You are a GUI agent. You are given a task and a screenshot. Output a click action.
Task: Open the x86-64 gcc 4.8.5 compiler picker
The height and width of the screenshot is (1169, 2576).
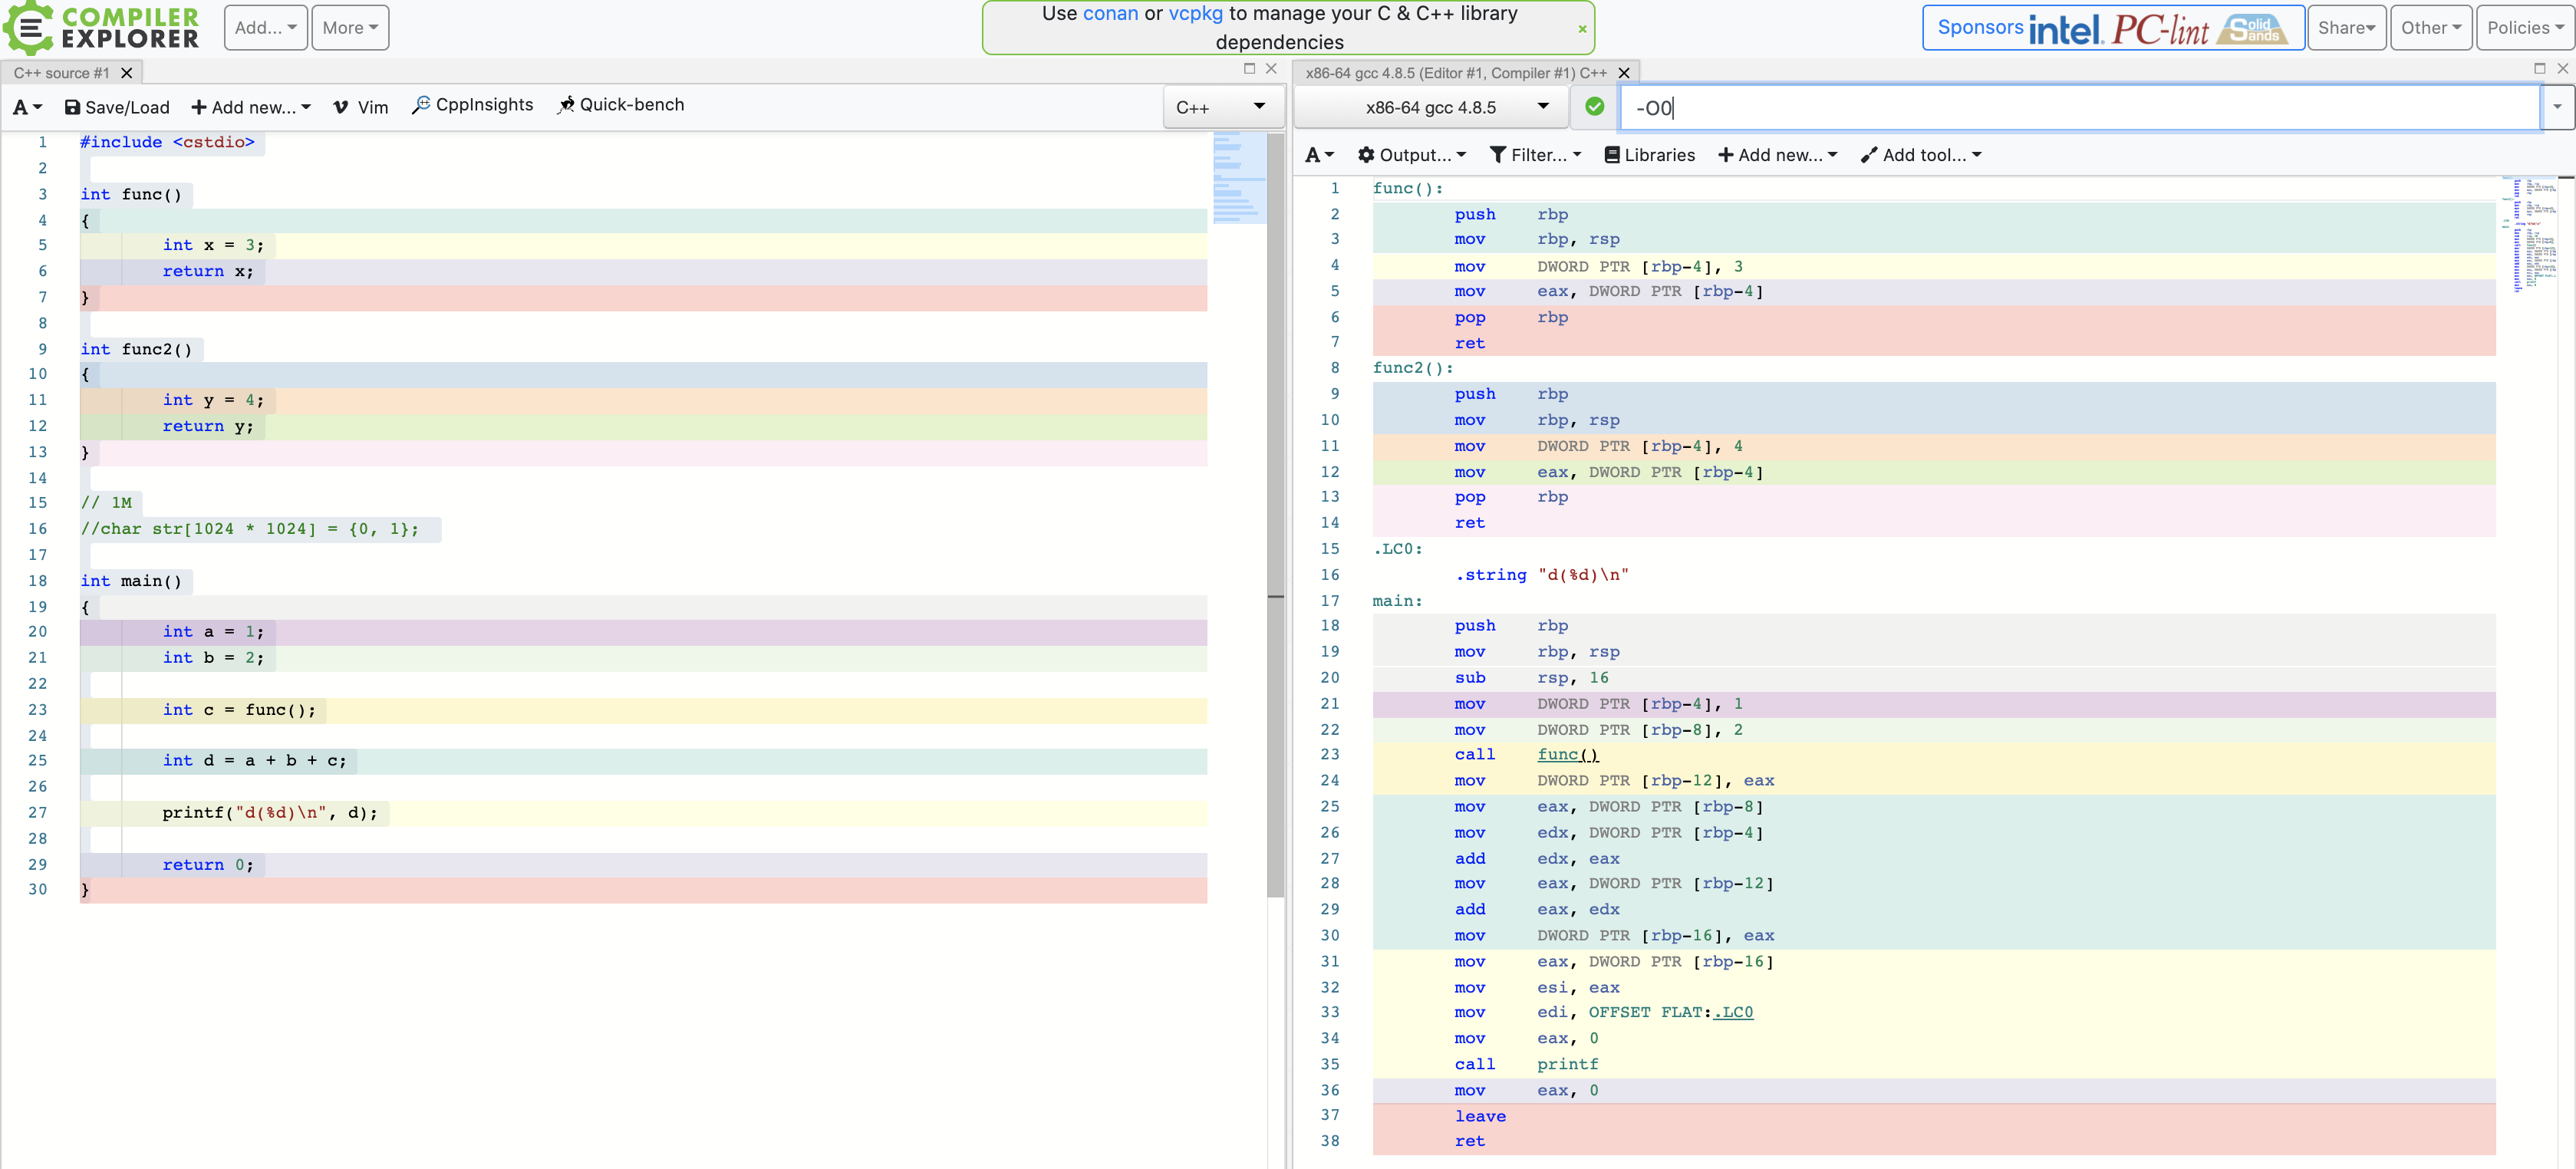tap(1430, 107)
